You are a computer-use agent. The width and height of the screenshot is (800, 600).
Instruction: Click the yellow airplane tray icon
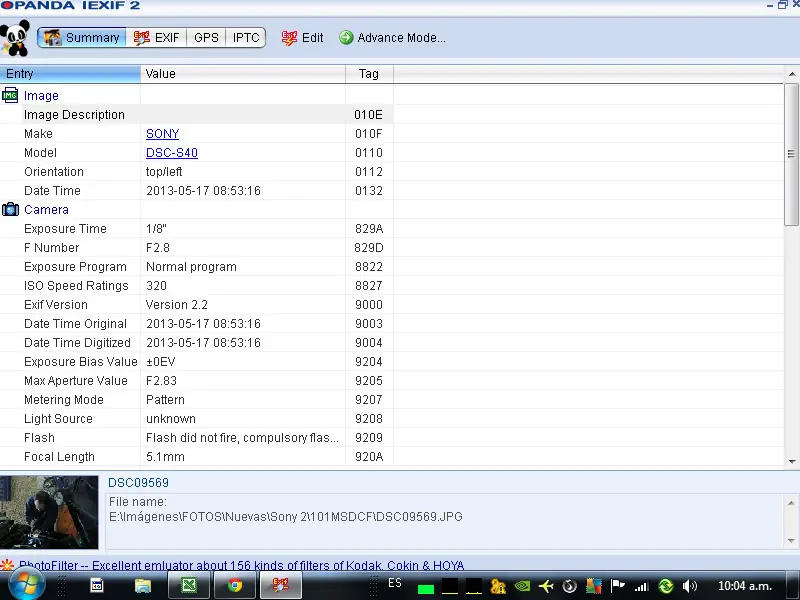point(546,586)
